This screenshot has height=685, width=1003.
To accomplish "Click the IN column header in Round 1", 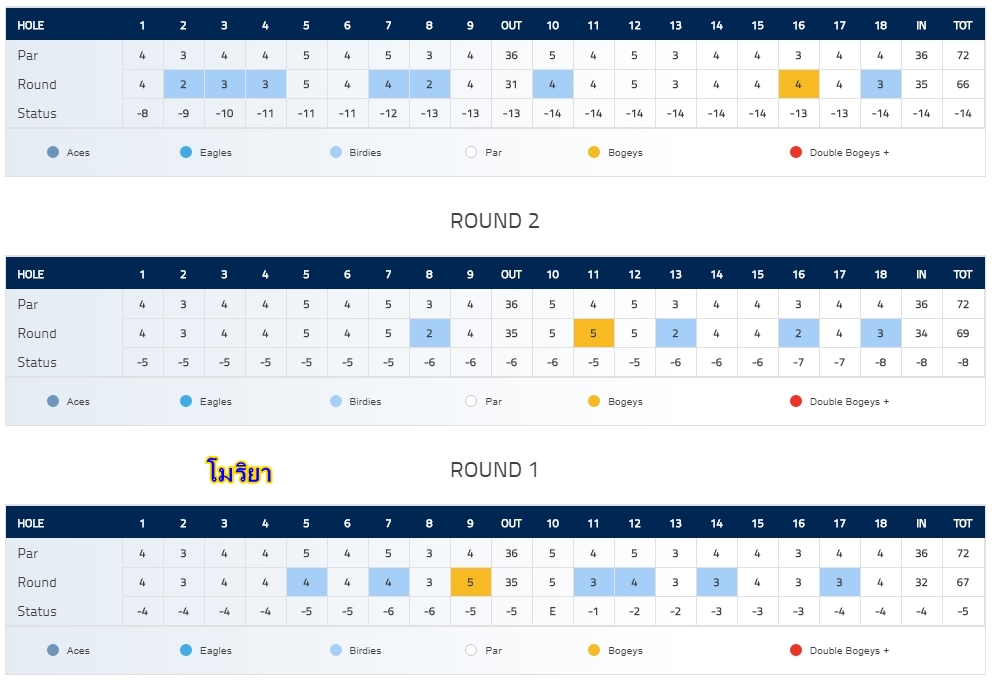I will point(921,523).
